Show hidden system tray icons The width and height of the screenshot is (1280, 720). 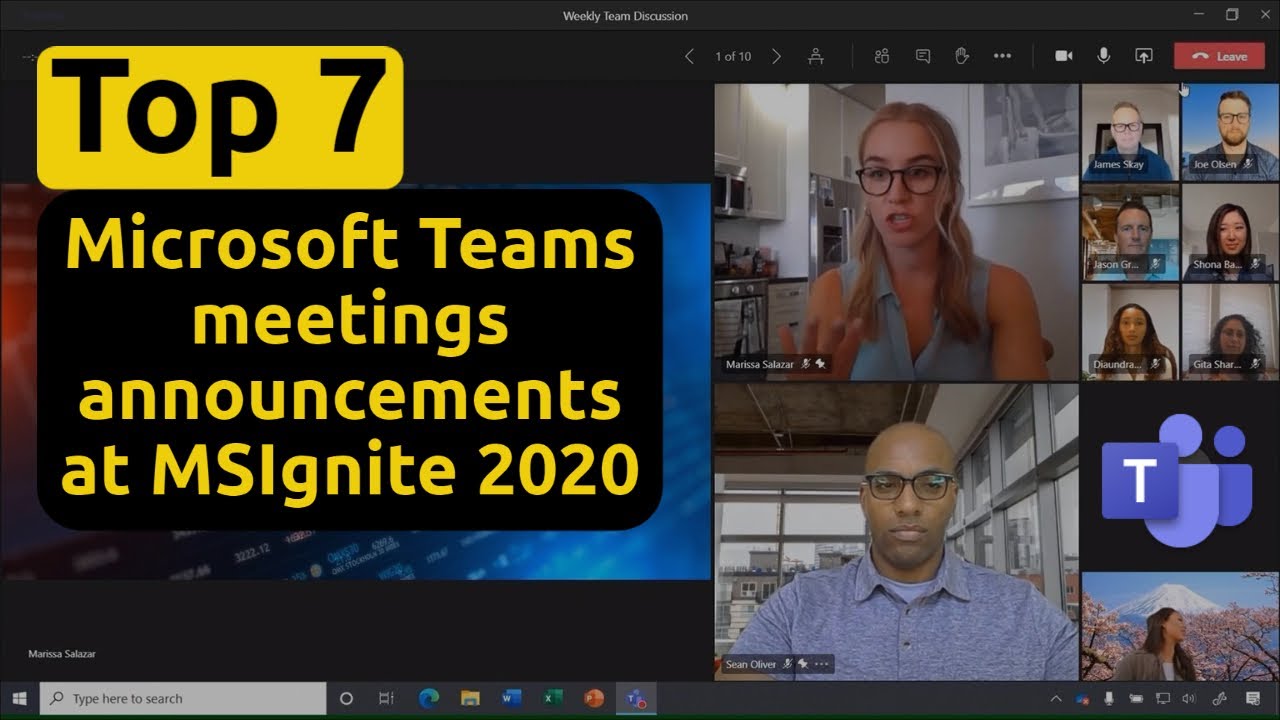(x=1056, y=699)
